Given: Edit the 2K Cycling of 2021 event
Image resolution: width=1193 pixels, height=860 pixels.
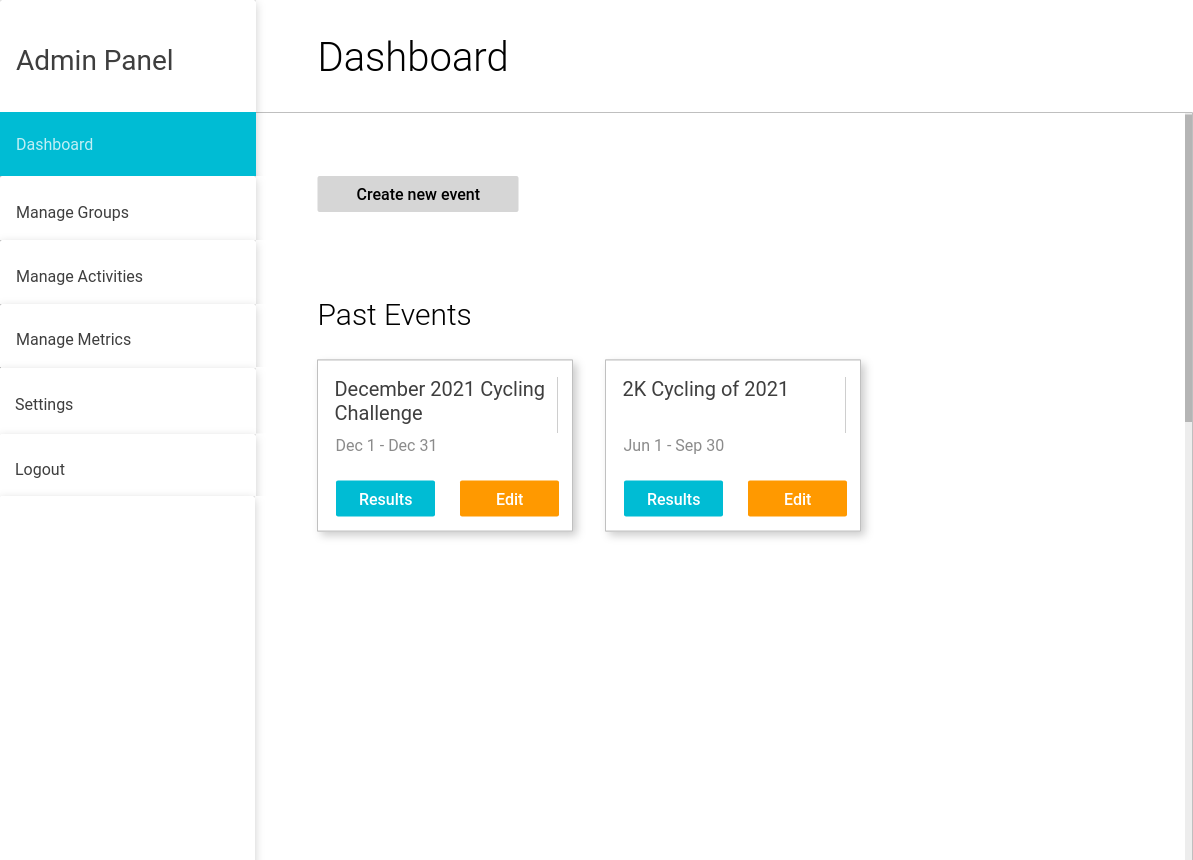Looking at the screenshot, I should coord(797,499).
